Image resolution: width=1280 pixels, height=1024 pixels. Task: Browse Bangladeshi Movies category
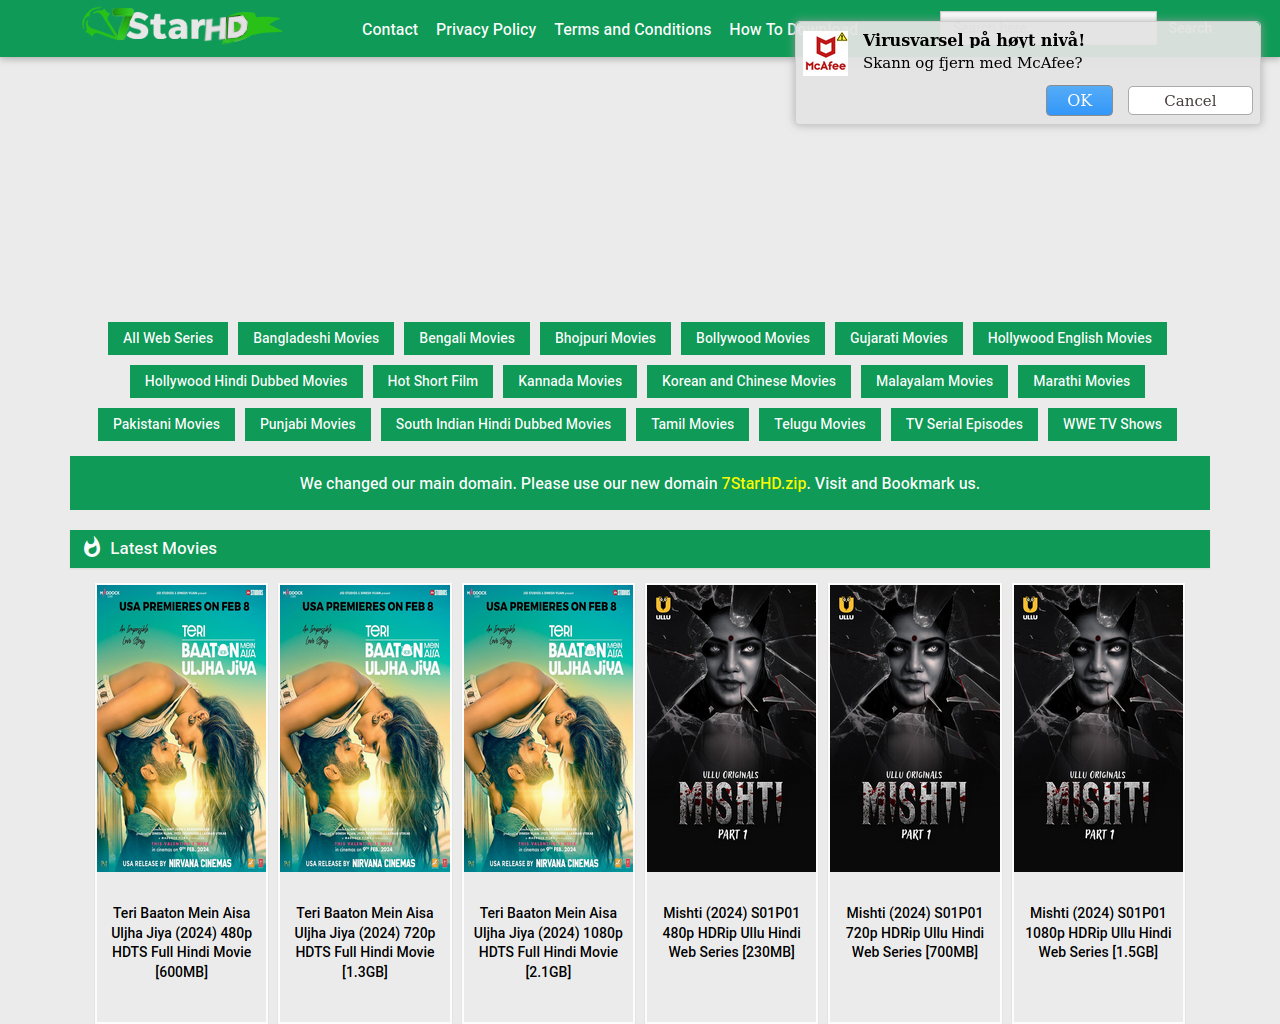tap(316, 338)
